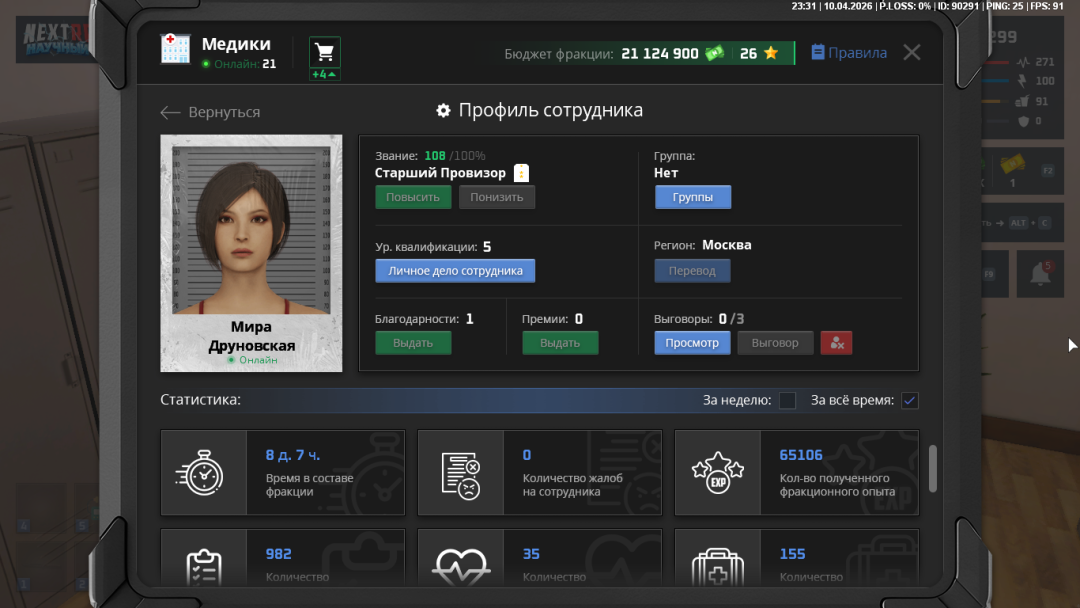Click the red dismiss-employee icon near Выговор
Viewport: 1080px width, 608px height.
[836, 342]
